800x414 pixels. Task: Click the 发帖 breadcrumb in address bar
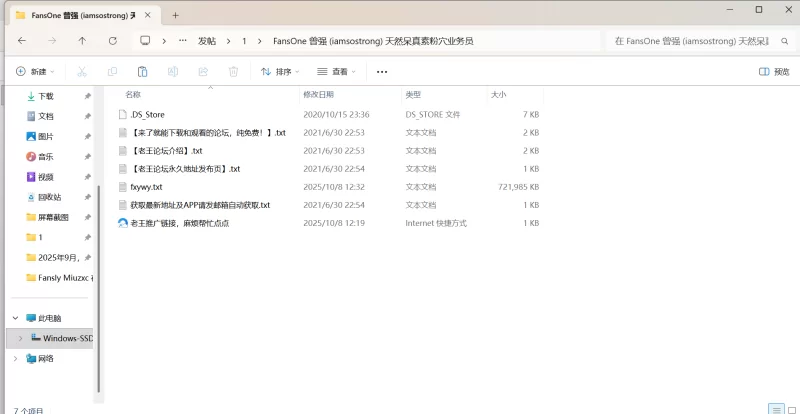[207, 41]
